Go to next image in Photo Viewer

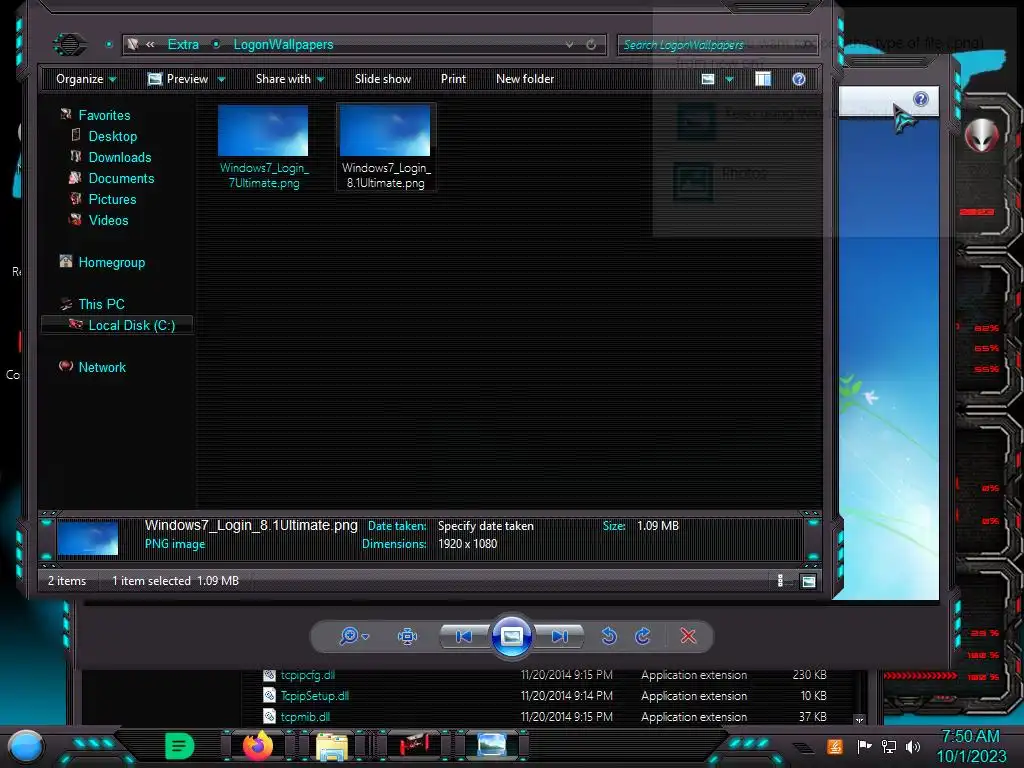560,636
